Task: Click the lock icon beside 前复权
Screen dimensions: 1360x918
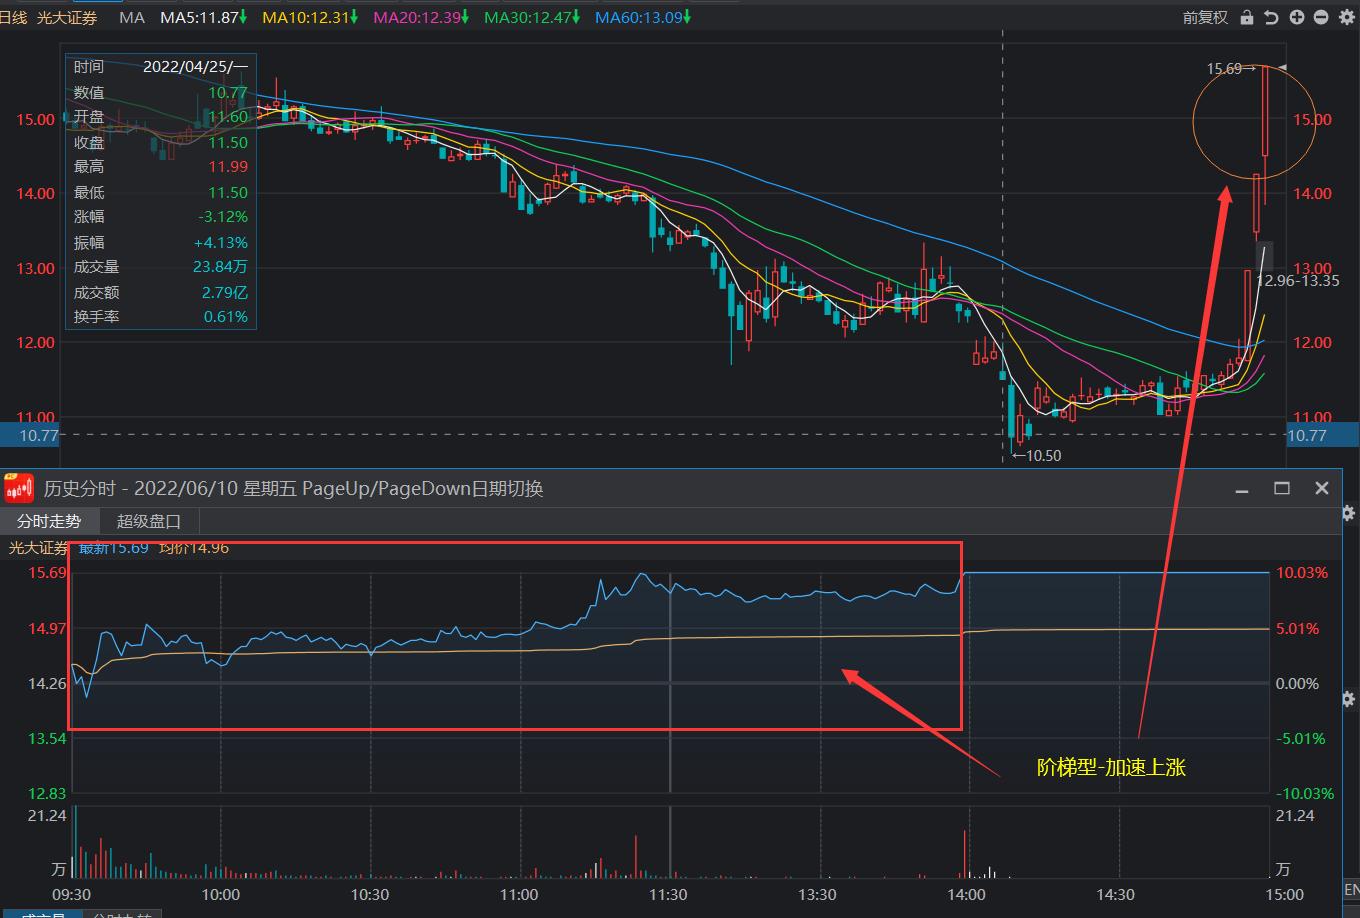Action: (1246, 17)
